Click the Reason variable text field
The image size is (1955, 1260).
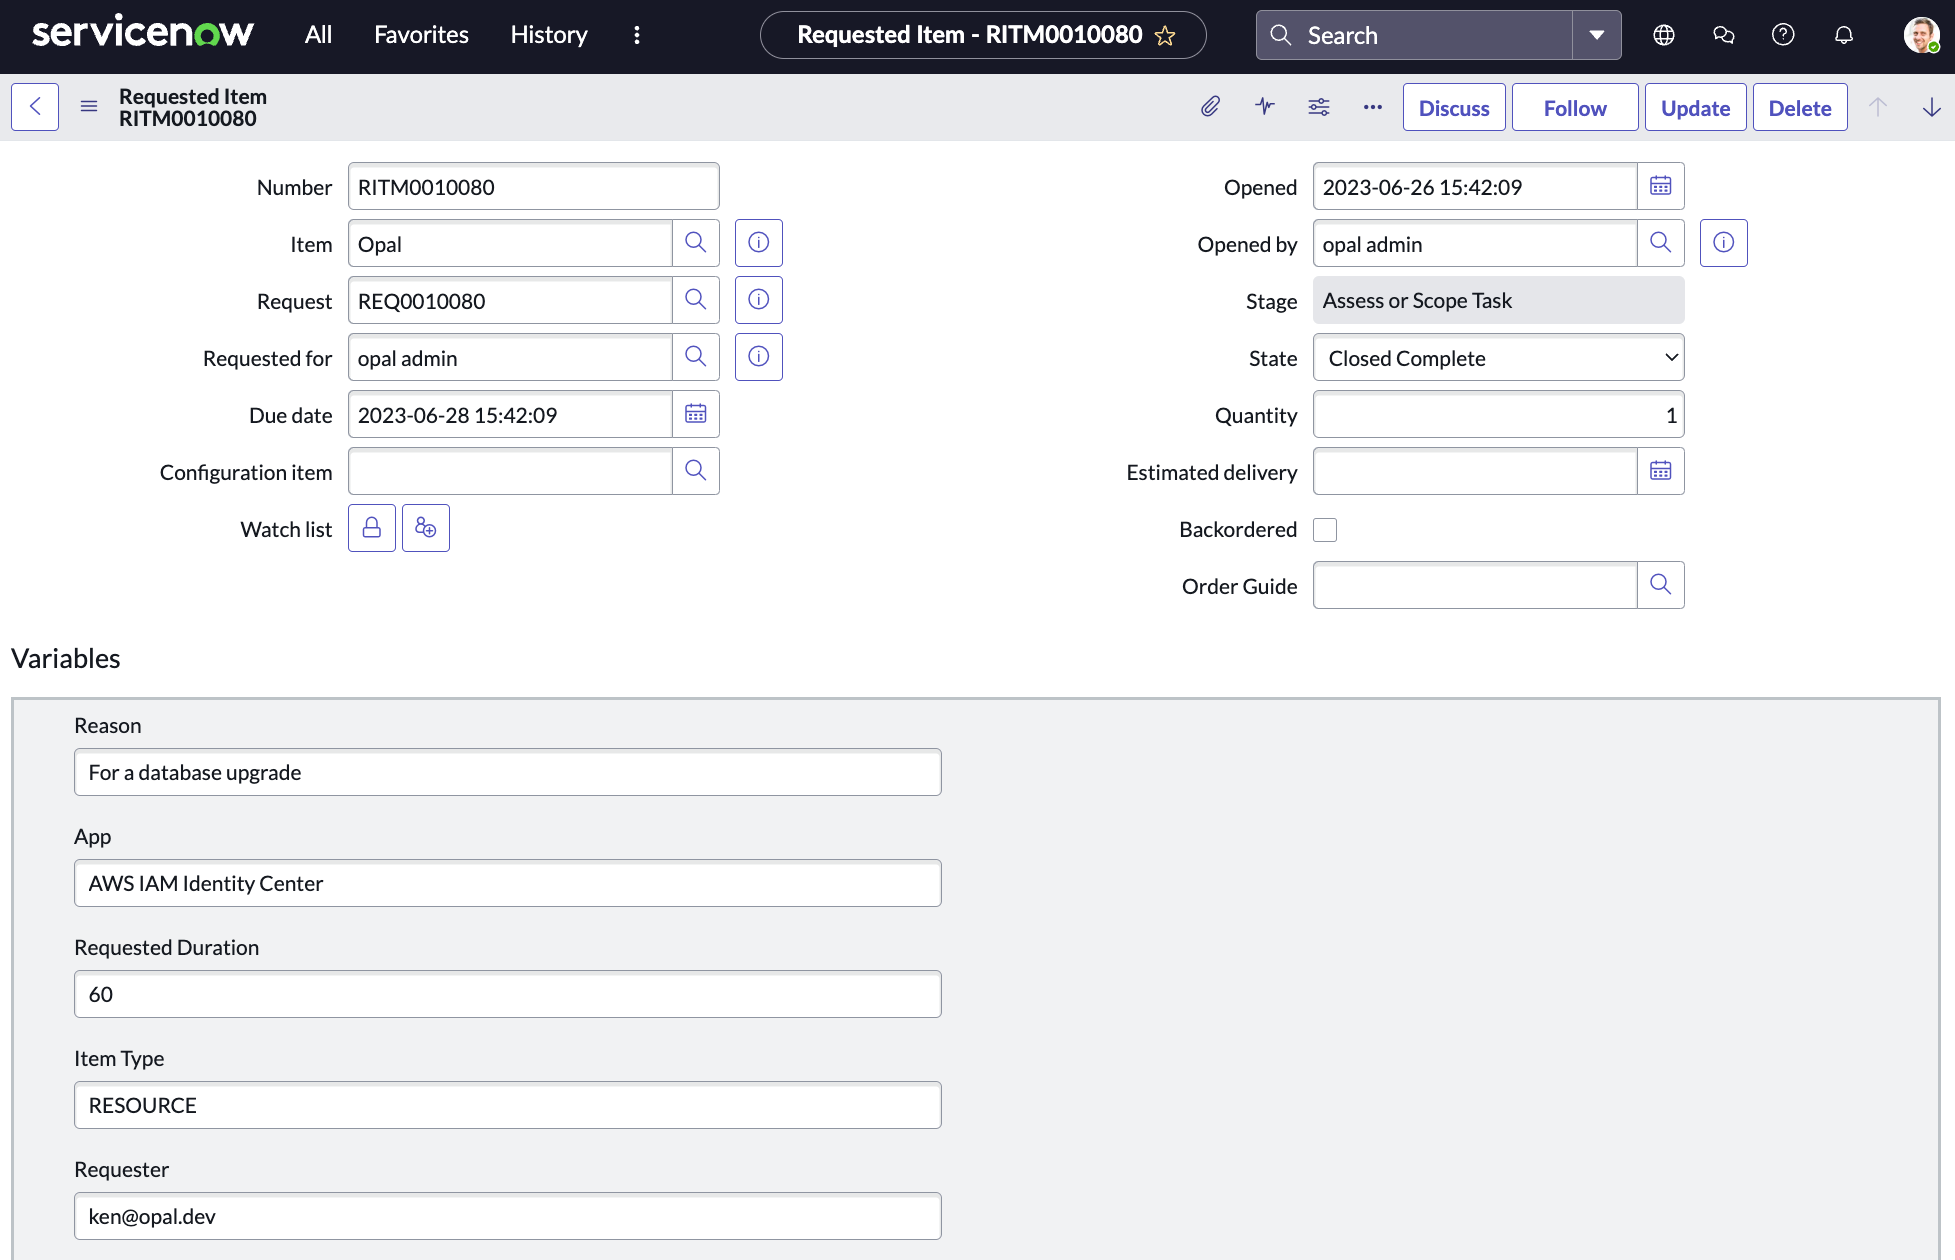click(508, 773)
